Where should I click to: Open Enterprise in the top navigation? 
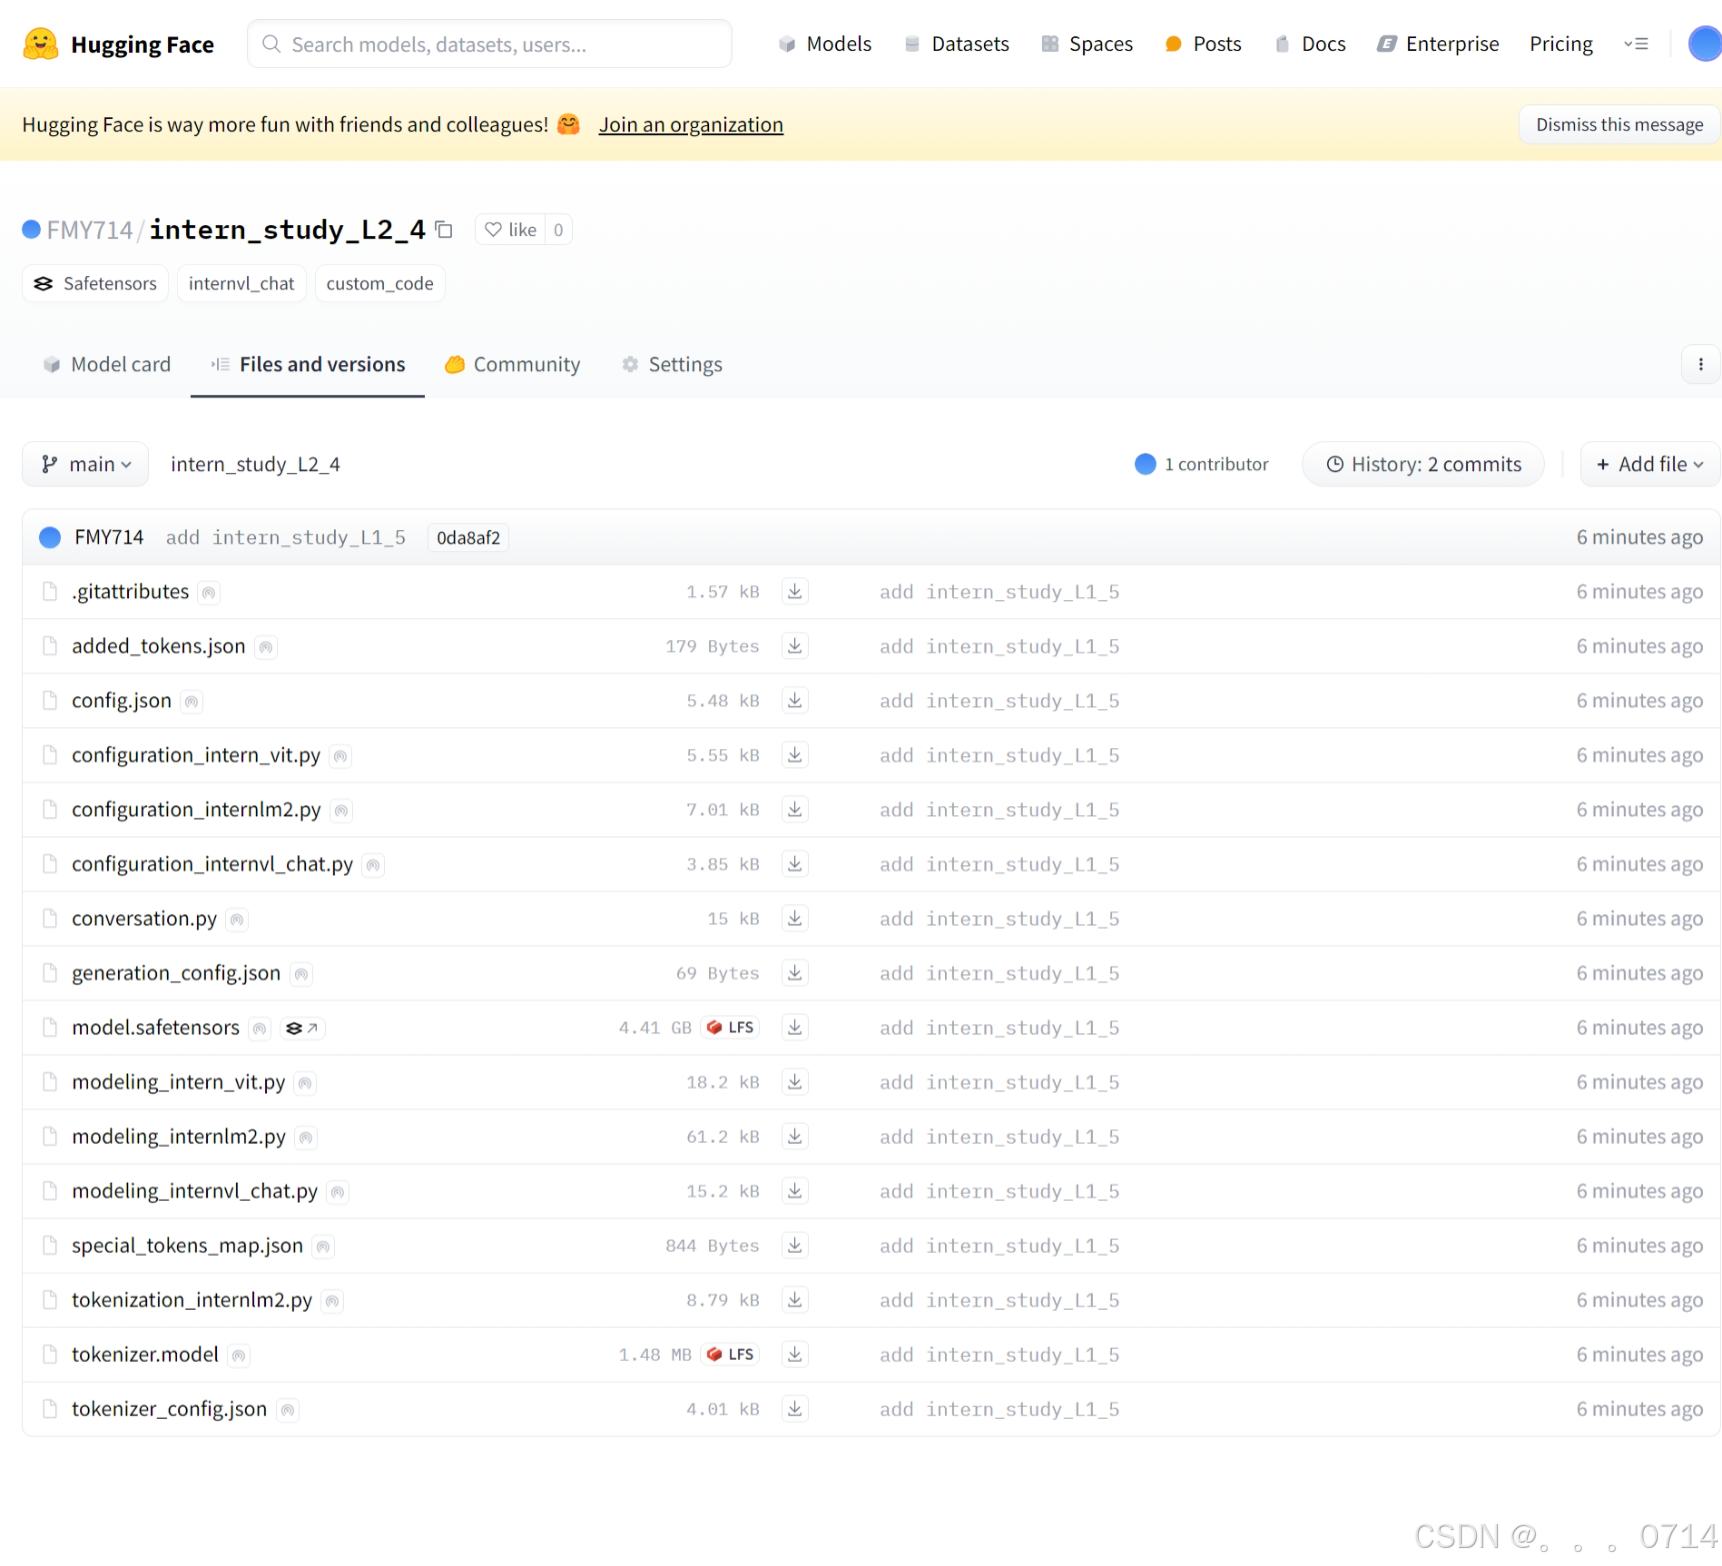[1438, 44]
